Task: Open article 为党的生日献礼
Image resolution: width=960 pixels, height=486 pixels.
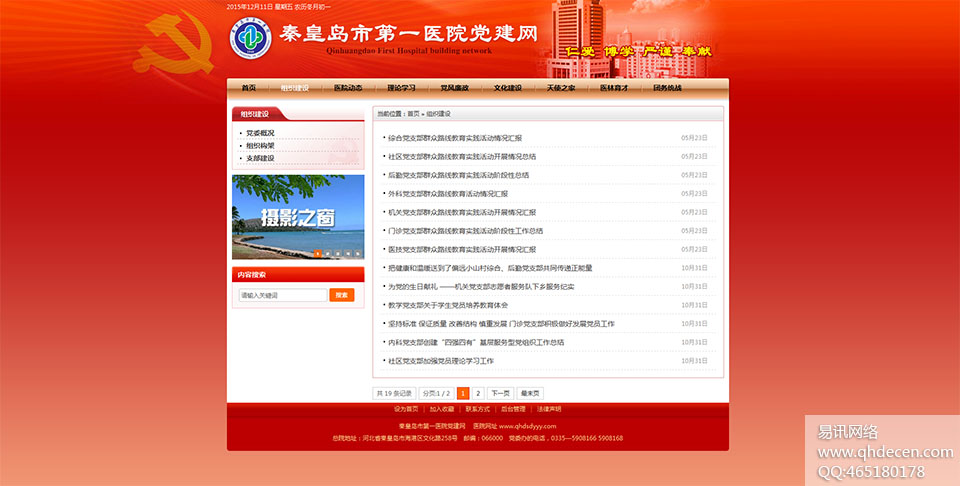Action: tap(481, 286)
